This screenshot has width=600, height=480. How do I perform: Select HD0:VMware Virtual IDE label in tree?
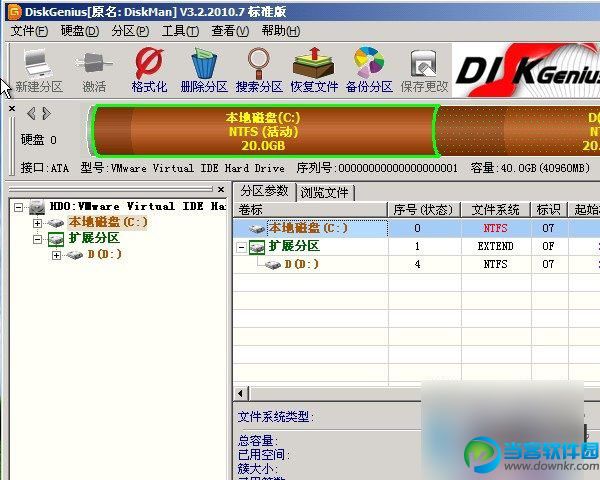point(137,207)
